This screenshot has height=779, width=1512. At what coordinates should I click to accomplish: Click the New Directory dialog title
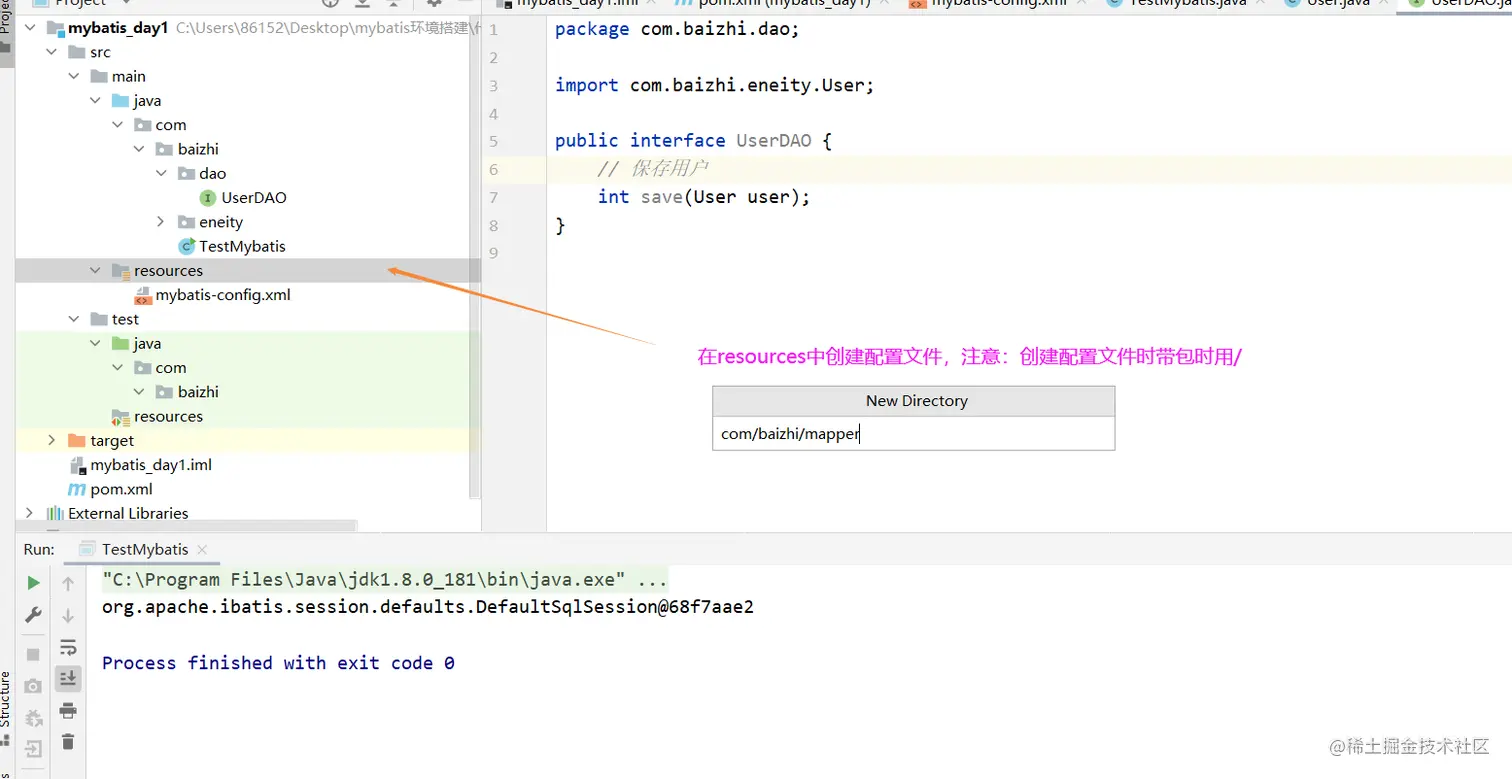[916, 401]
